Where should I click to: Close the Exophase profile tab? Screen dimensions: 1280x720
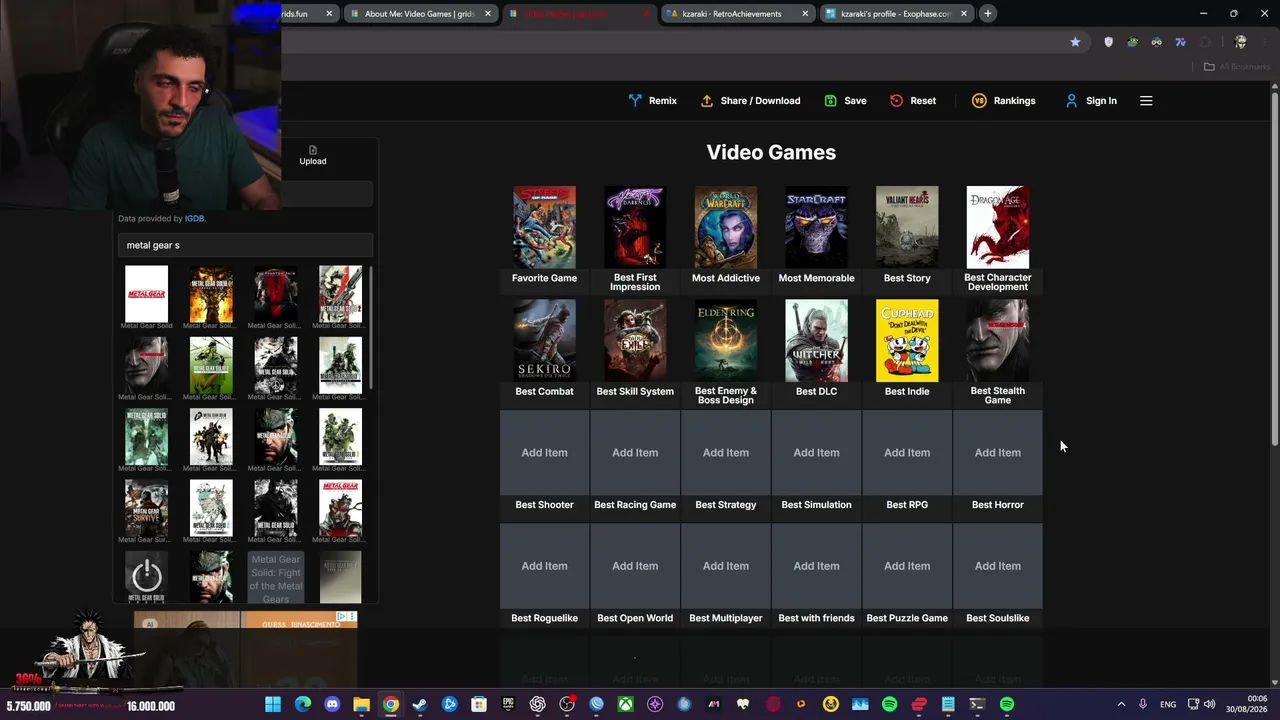(964, 14)
